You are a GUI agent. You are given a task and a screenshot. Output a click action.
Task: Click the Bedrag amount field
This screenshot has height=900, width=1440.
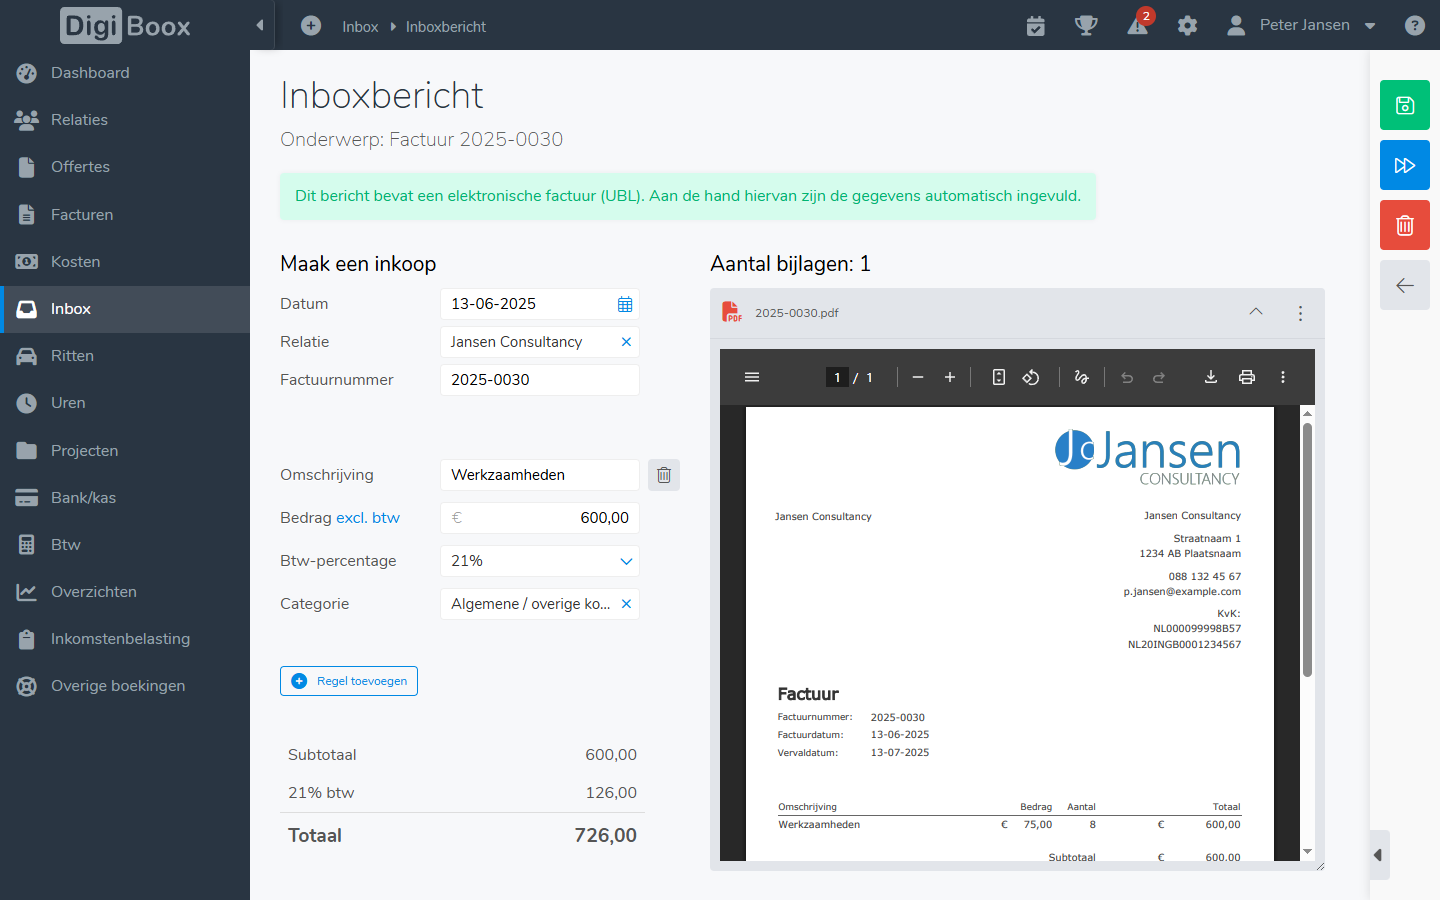point(540,518)
